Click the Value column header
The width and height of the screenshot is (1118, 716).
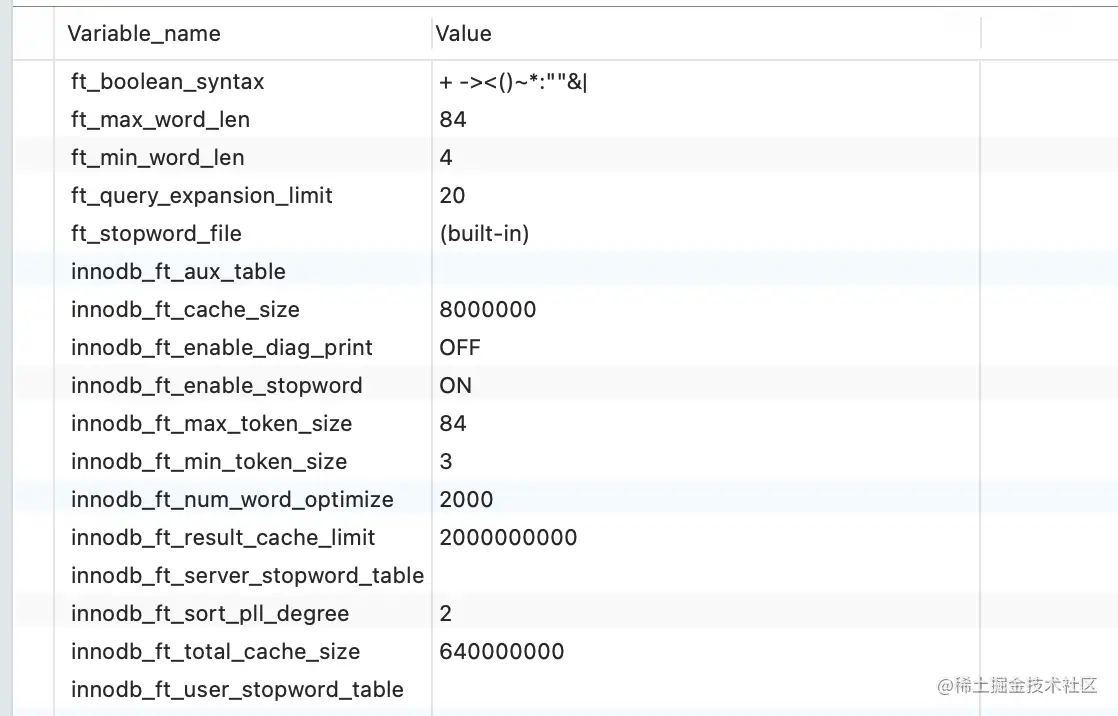tap(463, 33)
